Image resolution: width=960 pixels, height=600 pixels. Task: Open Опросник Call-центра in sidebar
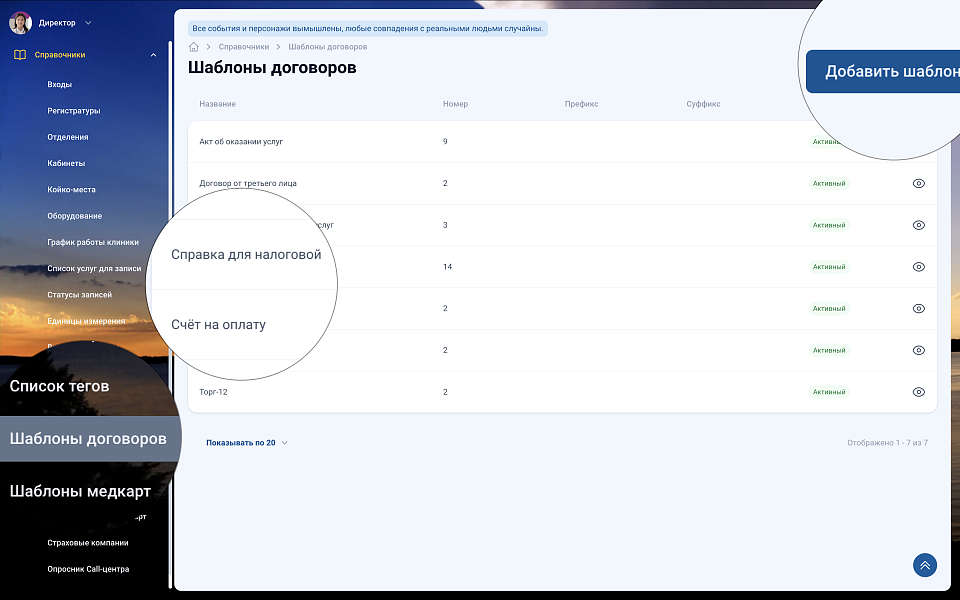click(88, 569)
